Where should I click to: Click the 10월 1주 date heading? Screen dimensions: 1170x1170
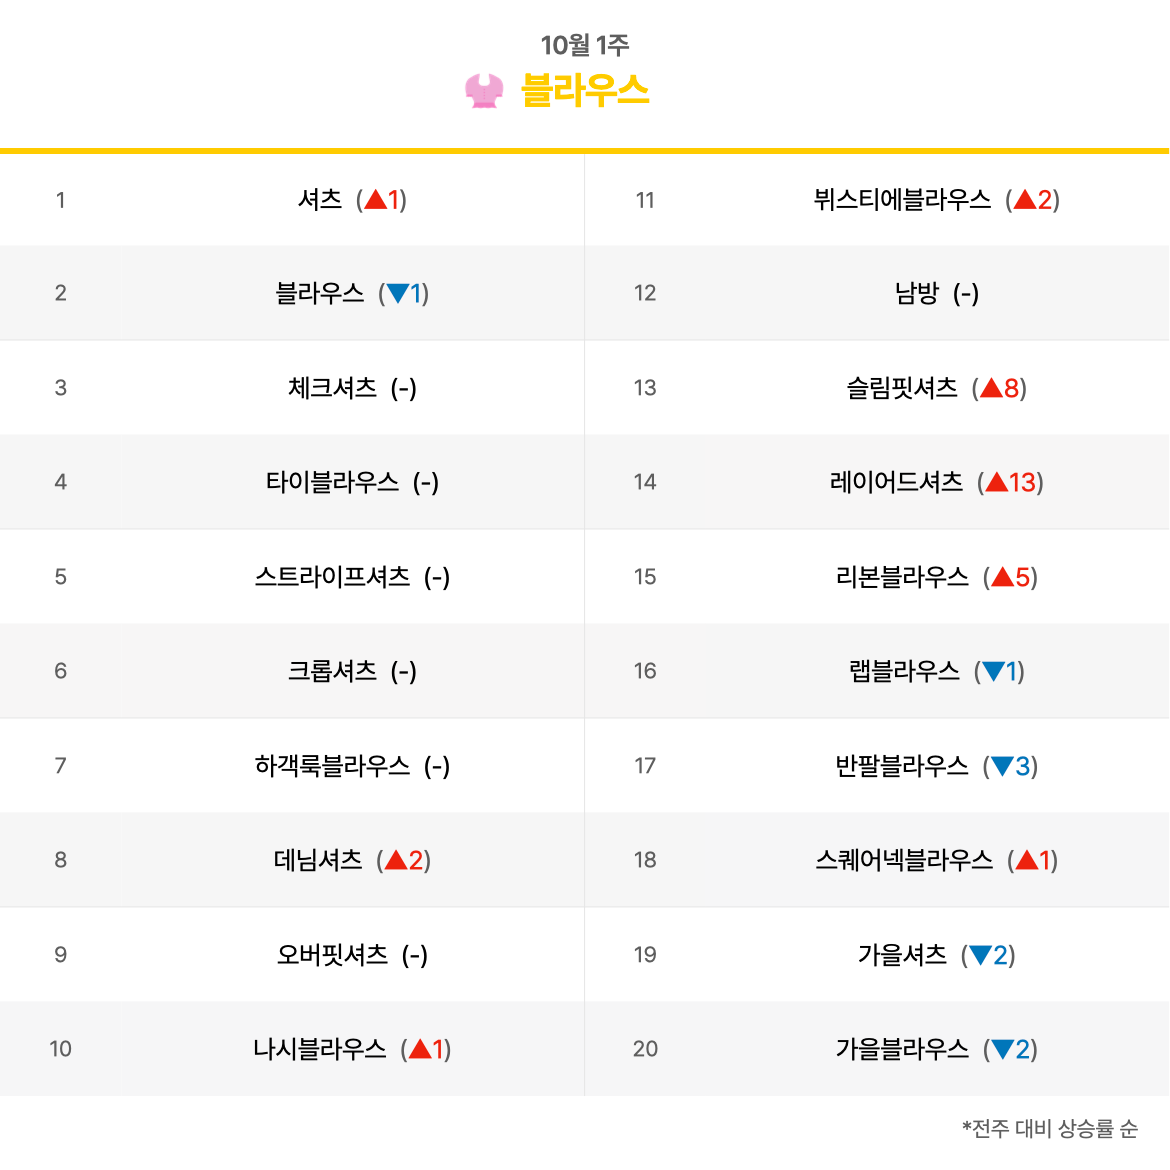pos(585,45)
